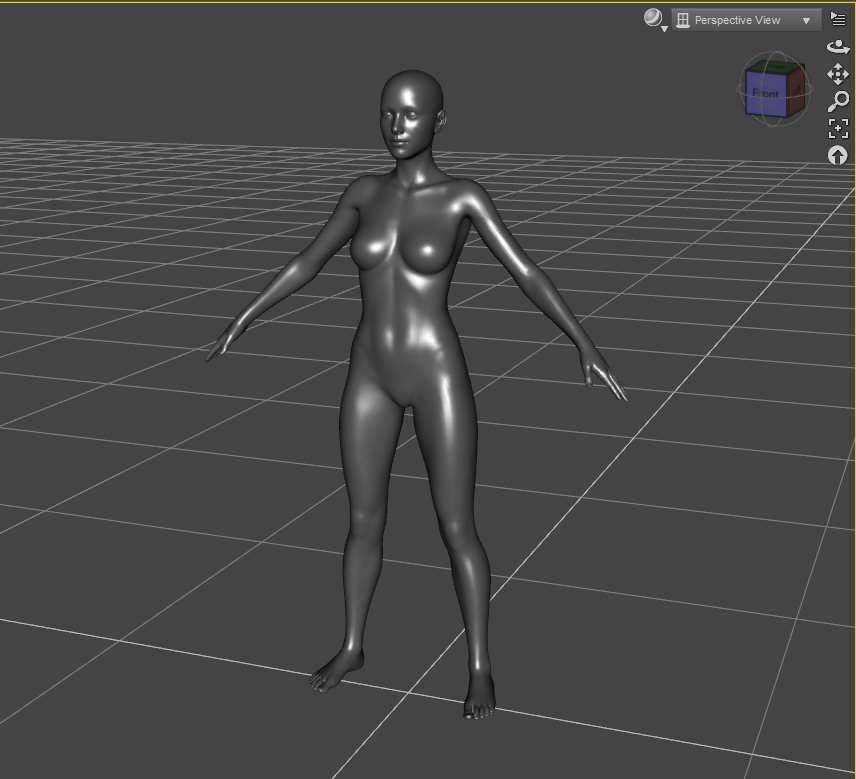Image resolution: width=856 pixels, height=779 pixels.
Task: Select the pan camera arrows control
Action: coord(838,74)
